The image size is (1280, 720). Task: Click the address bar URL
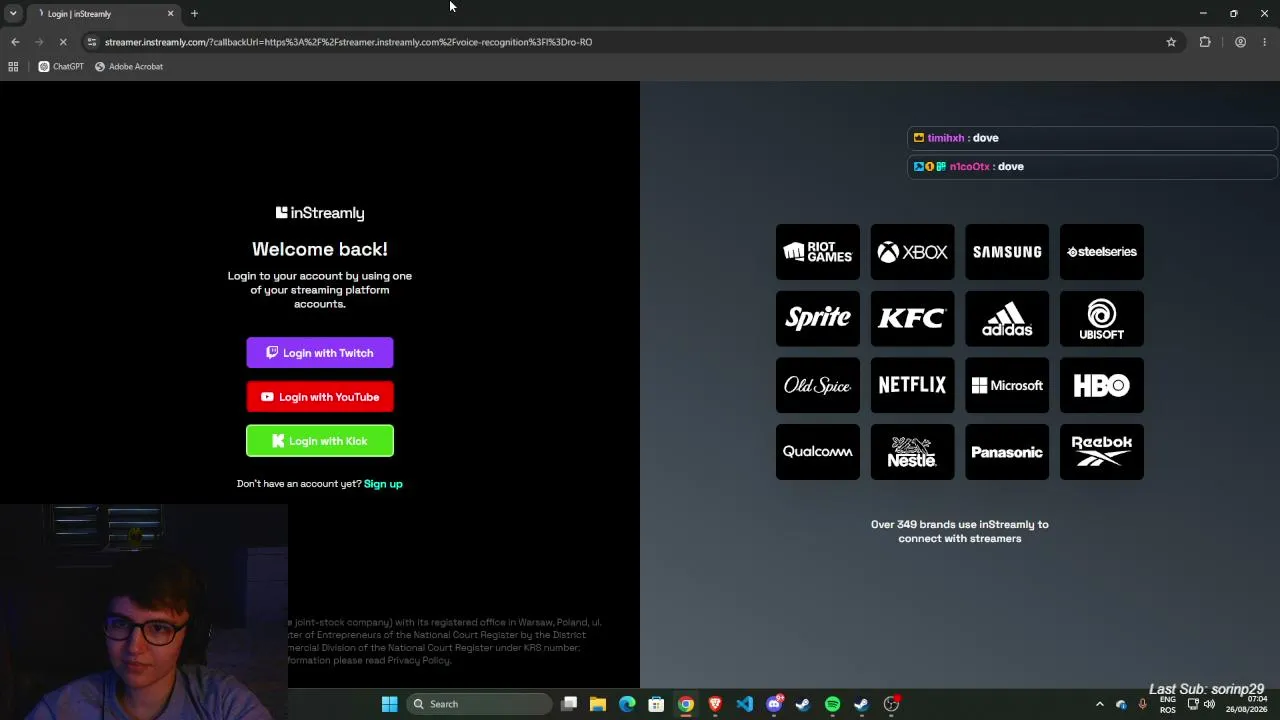click(348, 42)
